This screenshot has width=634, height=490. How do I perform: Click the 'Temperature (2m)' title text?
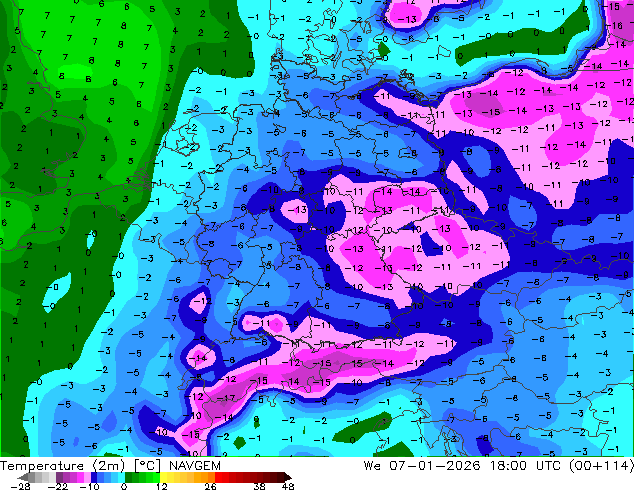64,466
